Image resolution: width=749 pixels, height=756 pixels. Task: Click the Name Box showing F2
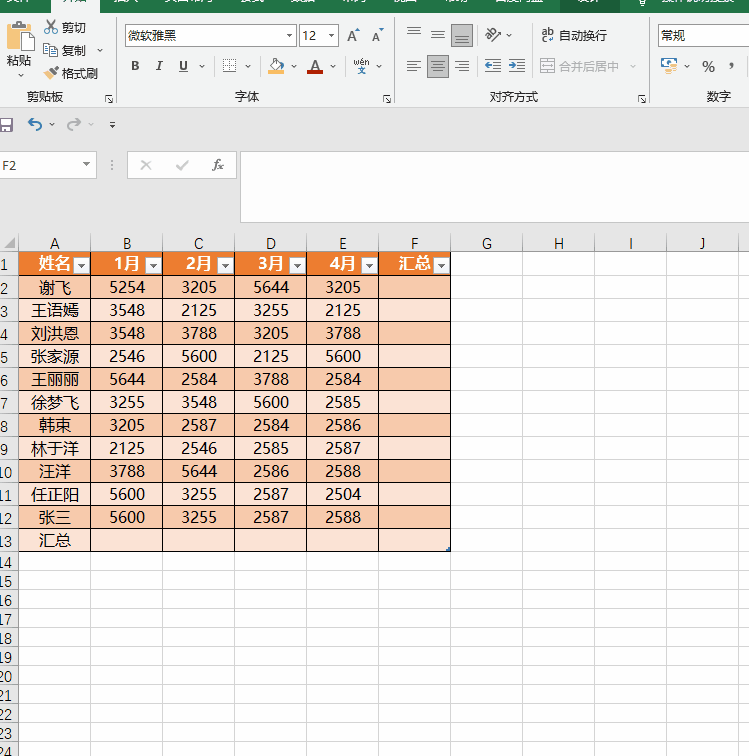[41, 165]
